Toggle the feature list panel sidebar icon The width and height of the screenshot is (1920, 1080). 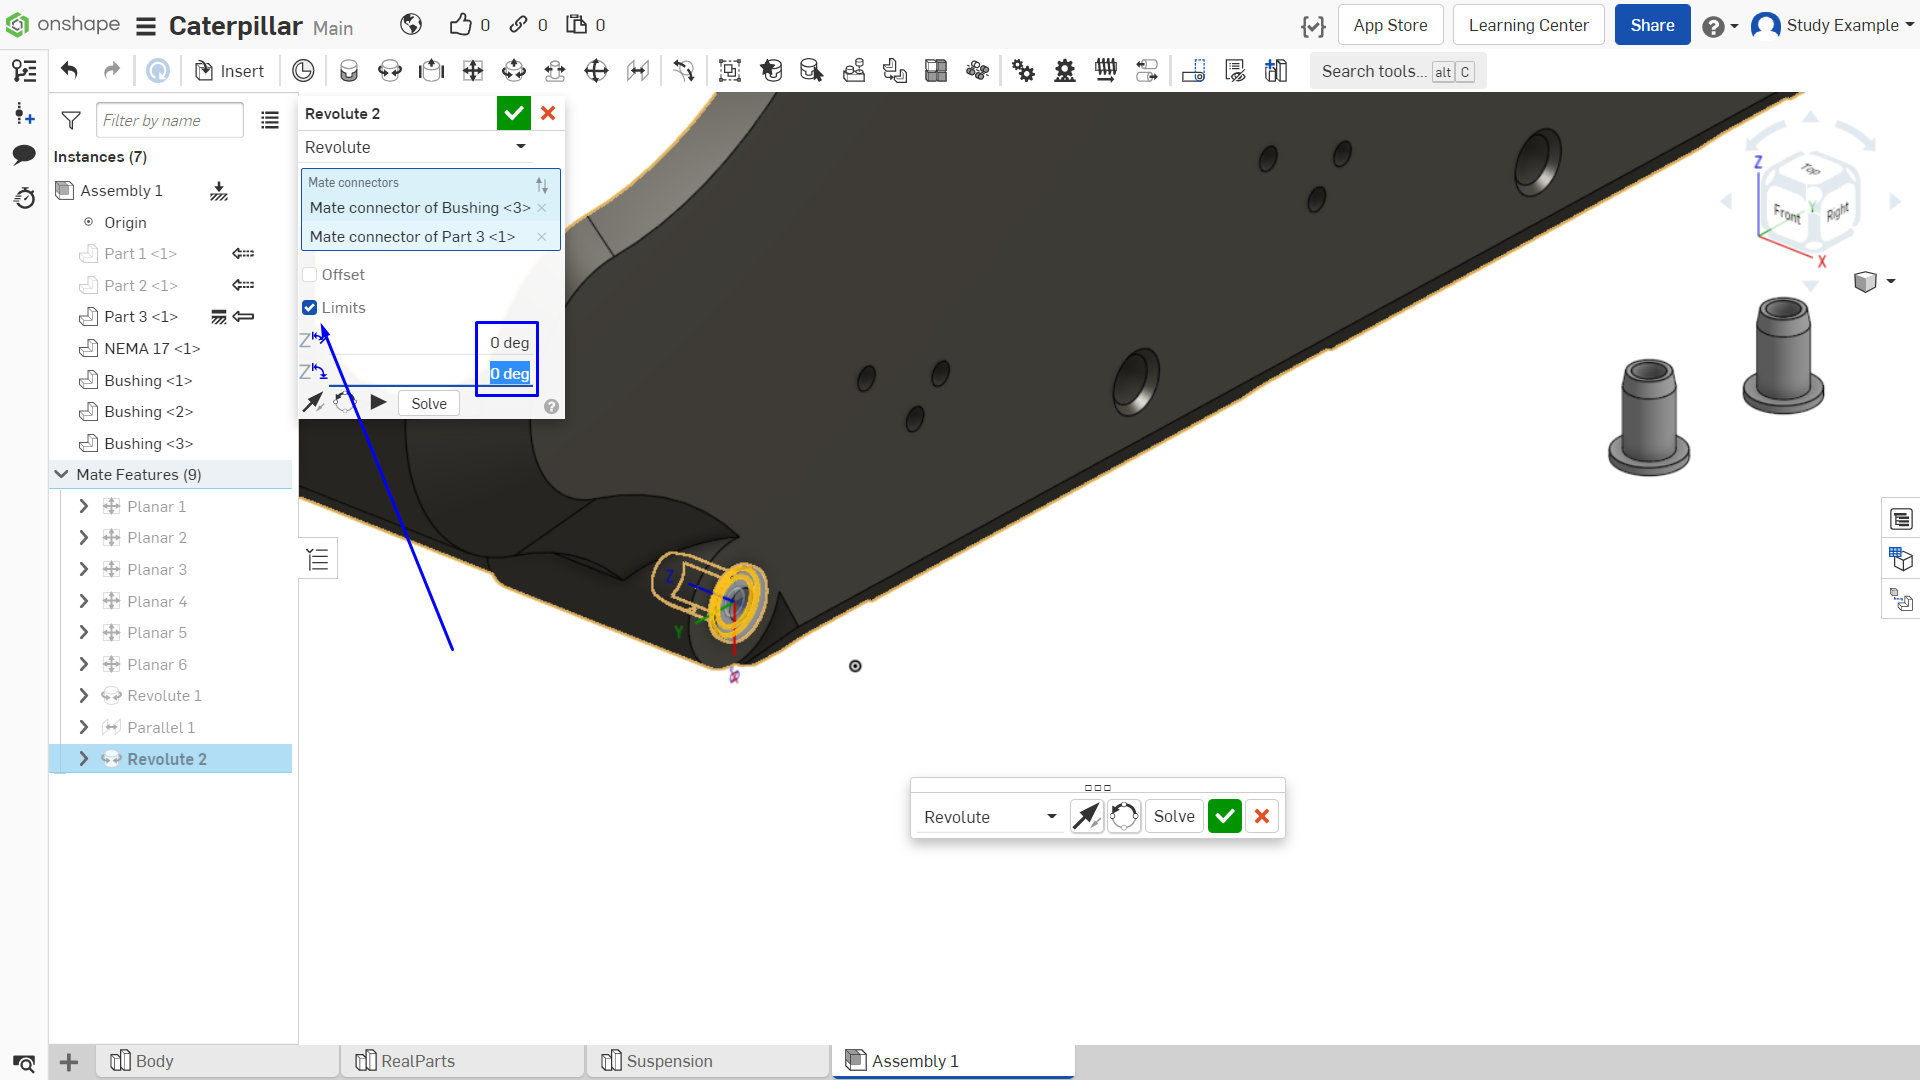point(24,70)
